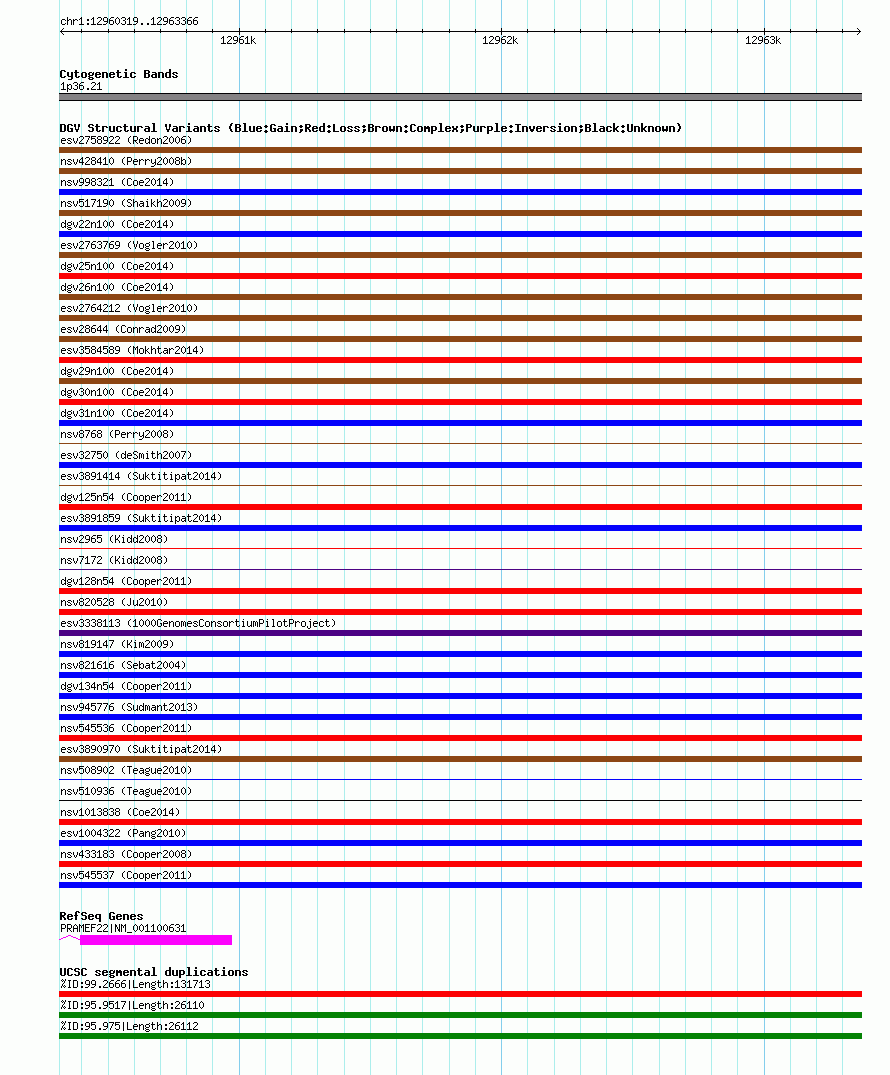This screenshot has height=1075, width=890.
Task: Click esv28644 (Conrad2009) label
Action: (123, 329)
